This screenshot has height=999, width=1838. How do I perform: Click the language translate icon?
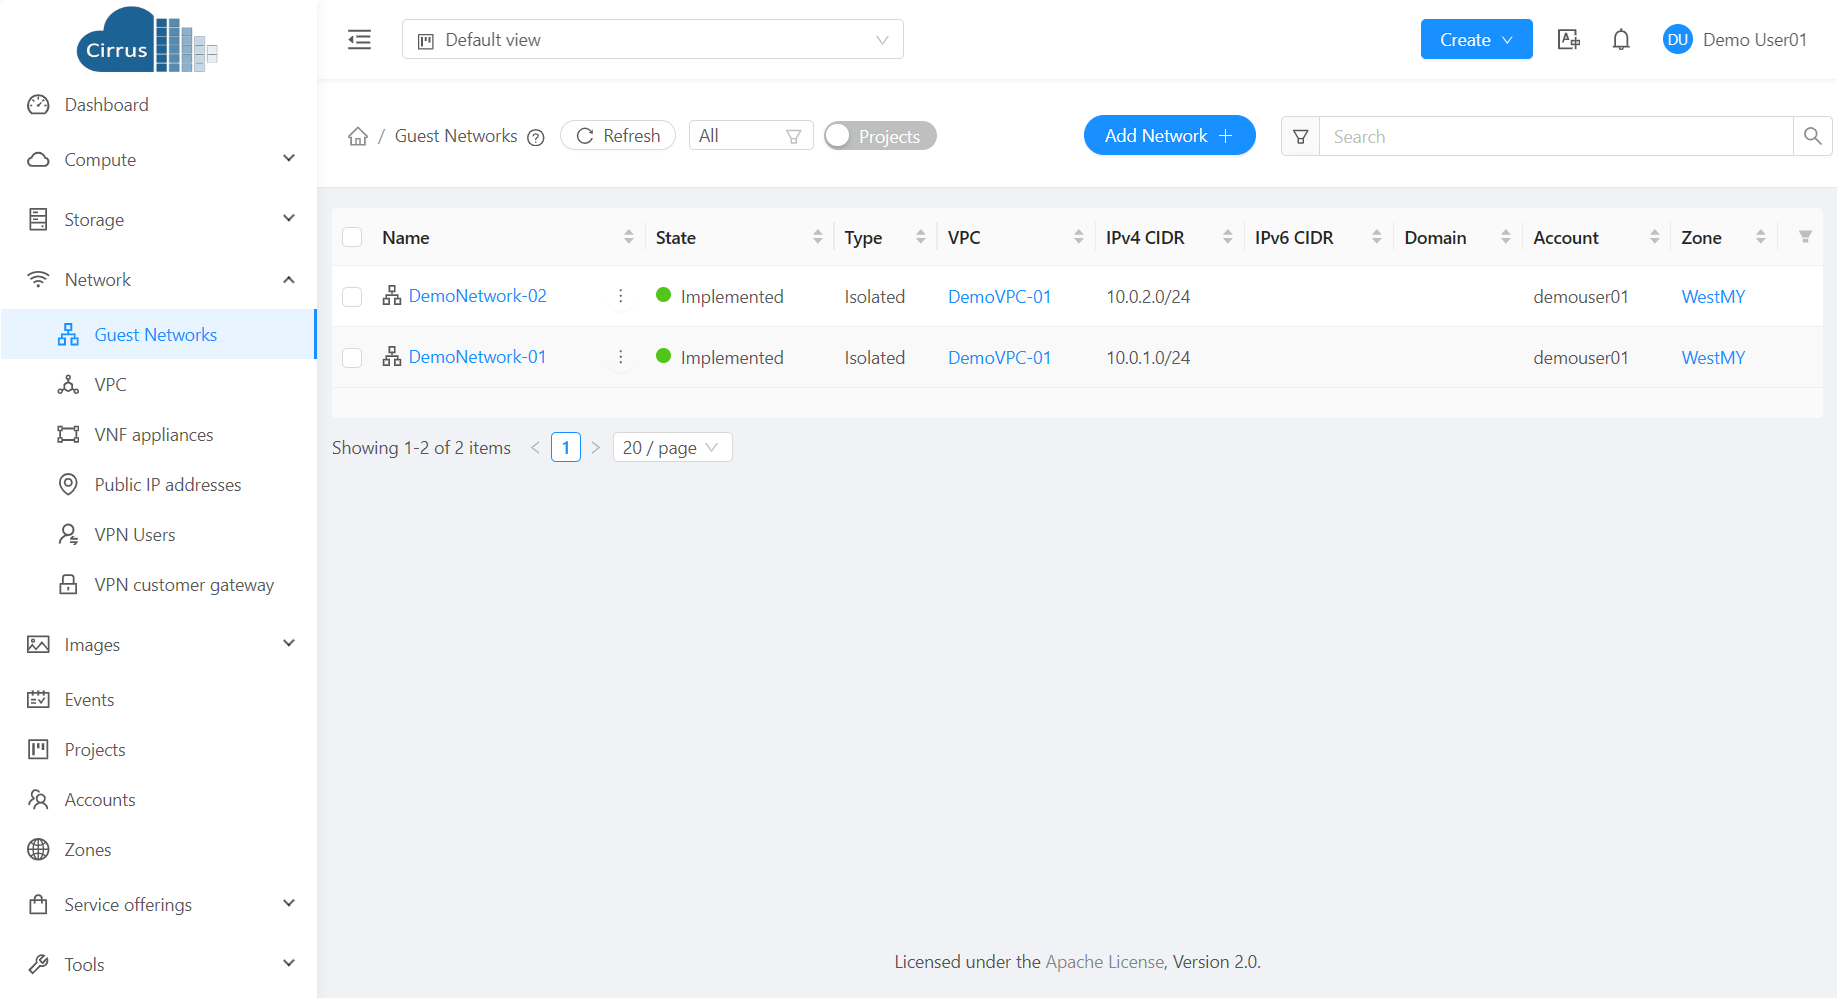(1568, 40)
